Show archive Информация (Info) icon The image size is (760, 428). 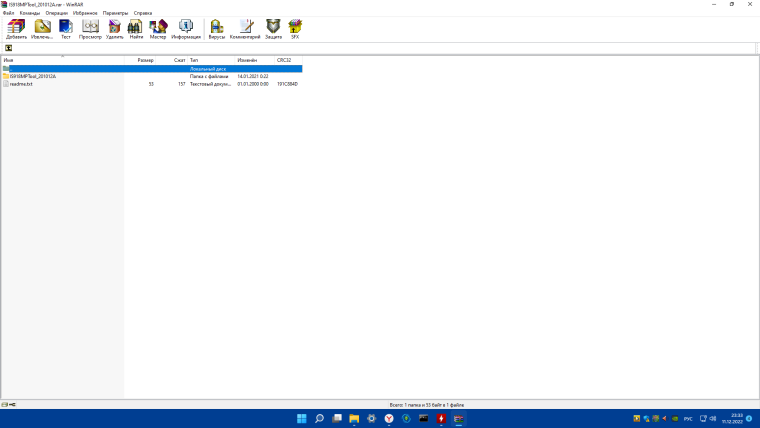pos(186,28)
